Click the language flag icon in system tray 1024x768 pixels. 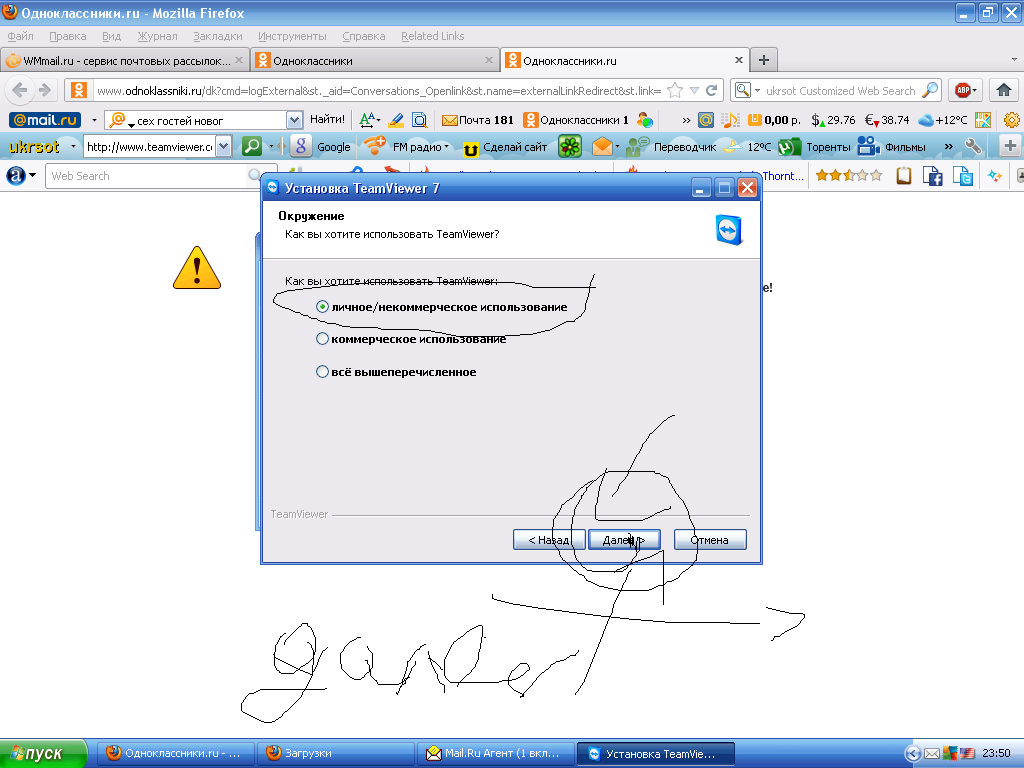point(967,754)
